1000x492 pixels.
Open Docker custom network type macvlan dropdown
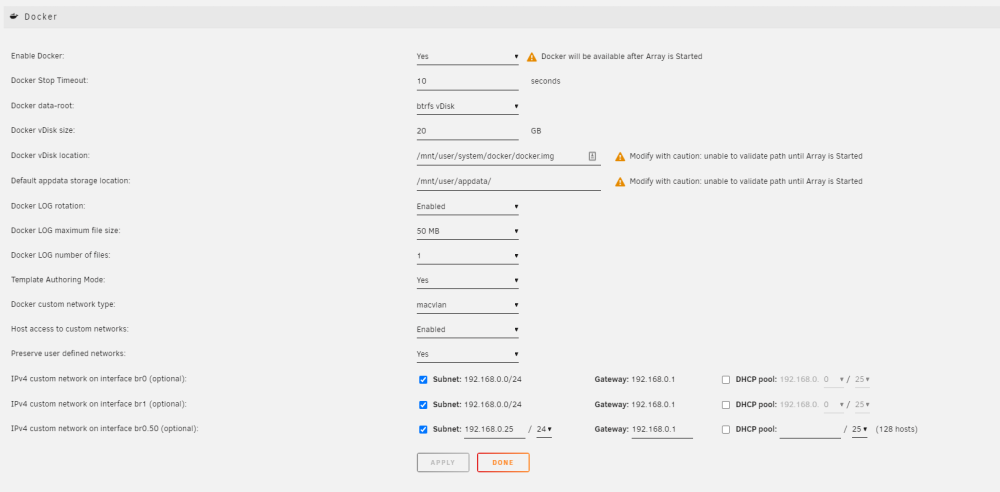(x=467, y=304)
